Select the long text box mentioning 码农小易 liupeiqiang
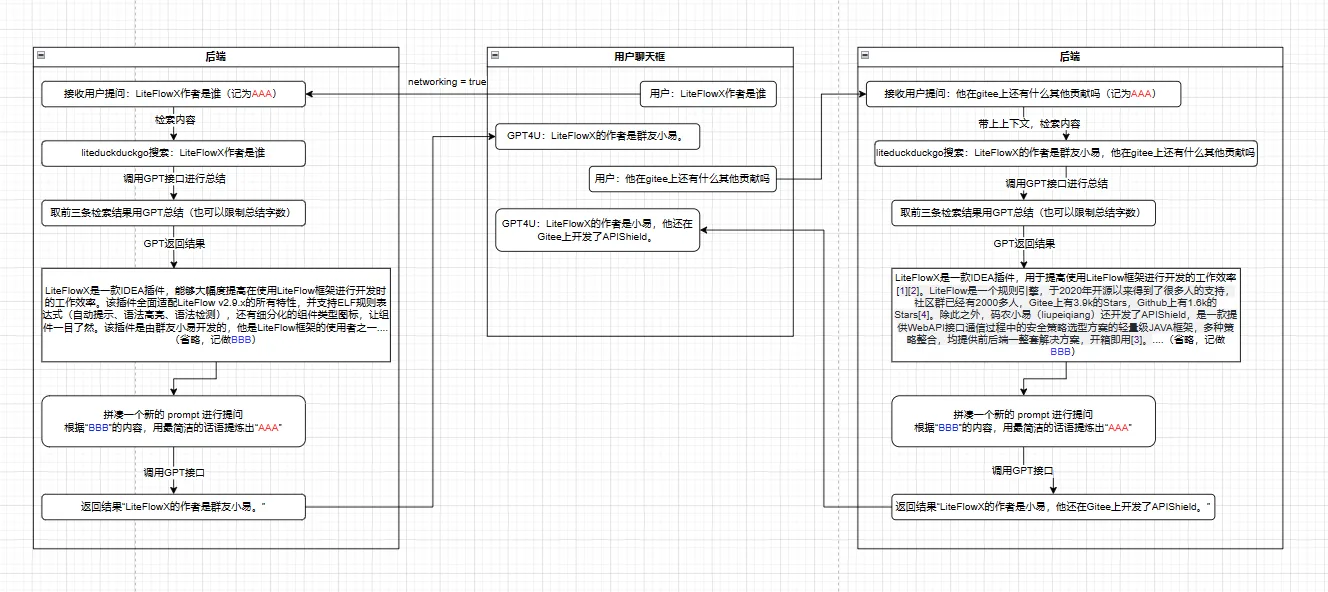 pos(1066,314)
